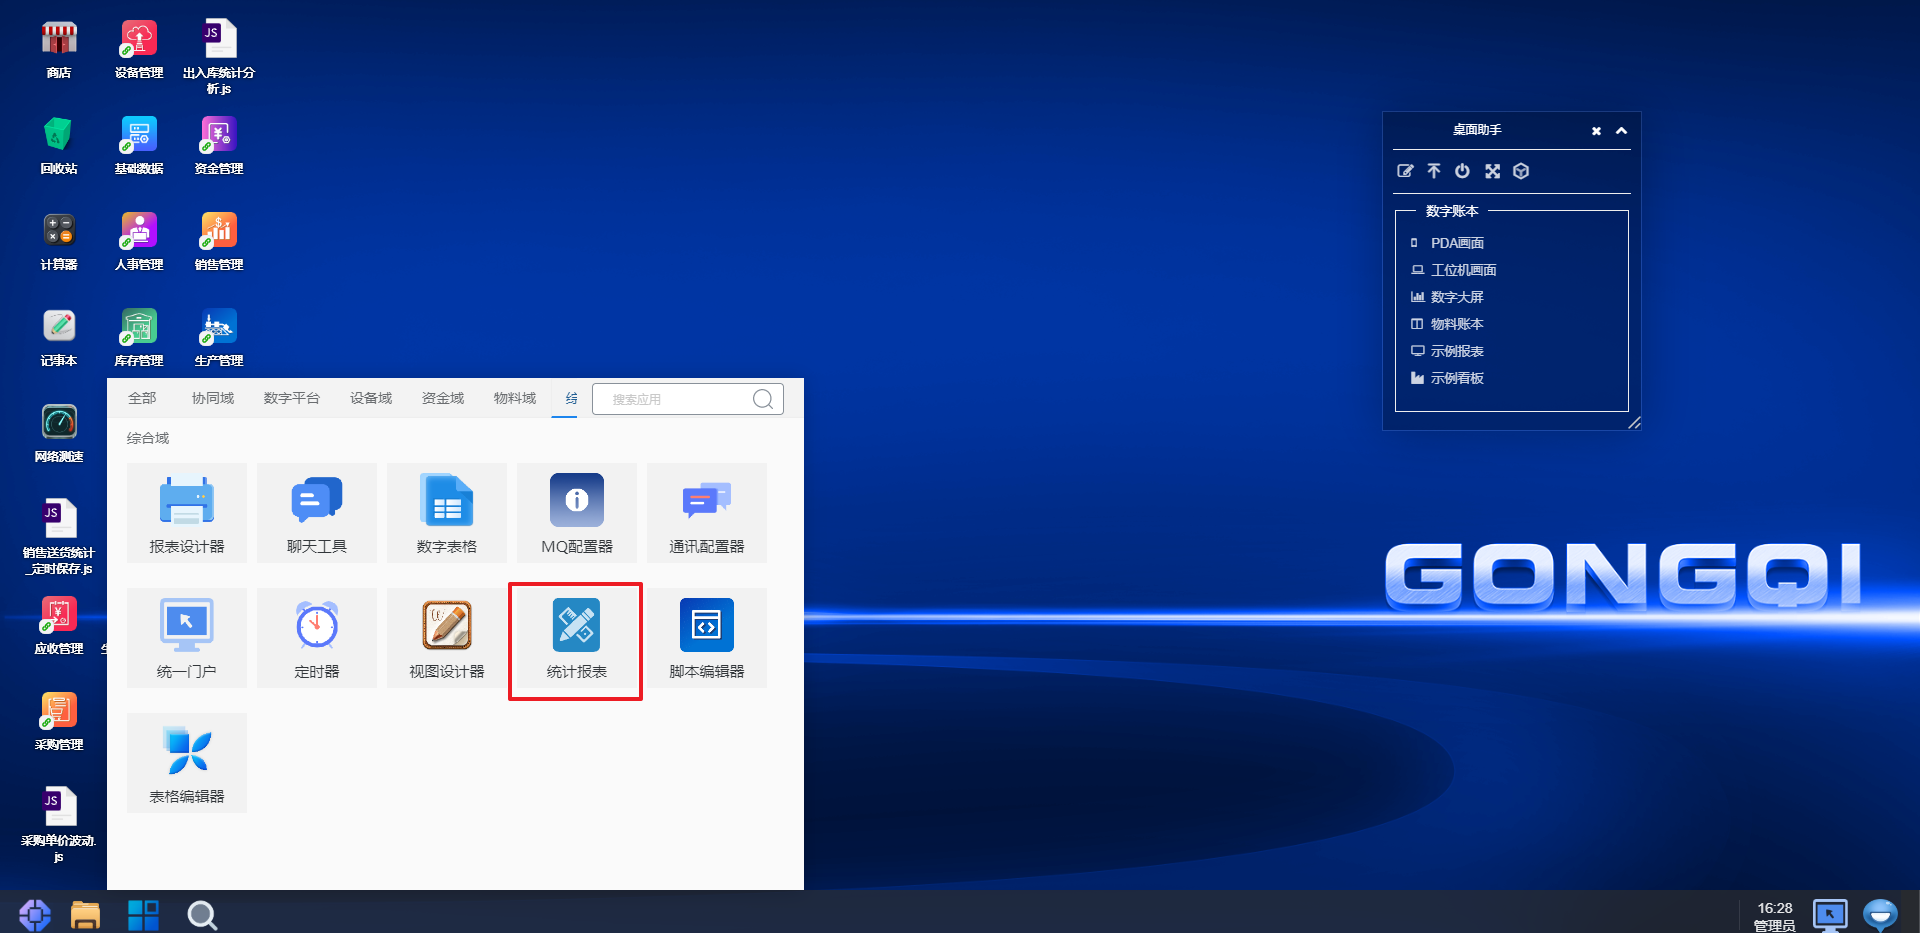The image size is (1920, 933).
Task: Select 采购单价波动.js file icon
Action: point(59,825)
